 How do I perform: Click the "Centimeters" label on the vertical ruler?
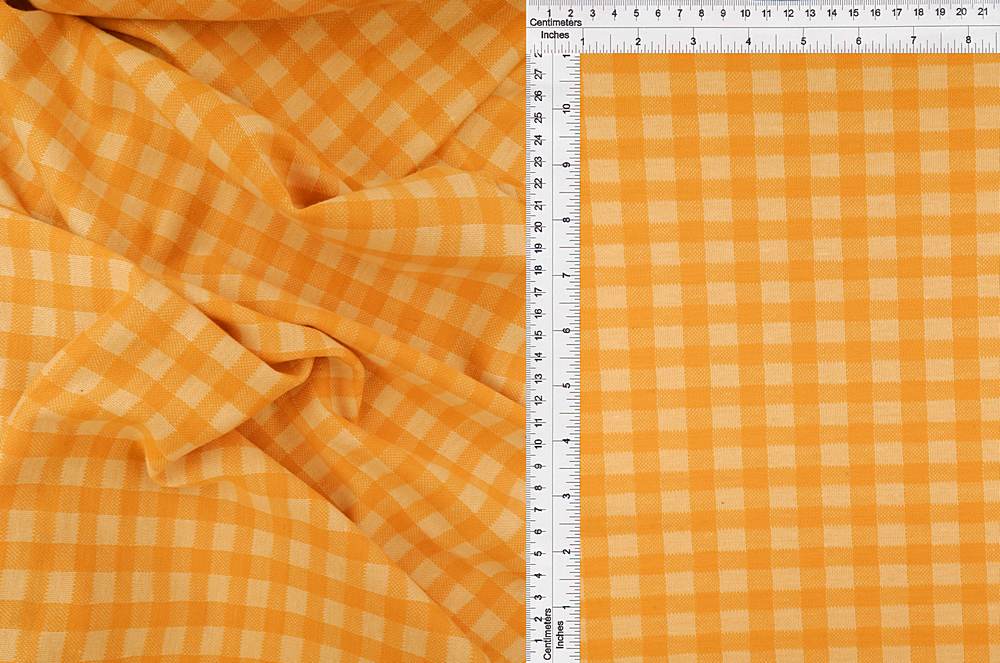point(547,634)
